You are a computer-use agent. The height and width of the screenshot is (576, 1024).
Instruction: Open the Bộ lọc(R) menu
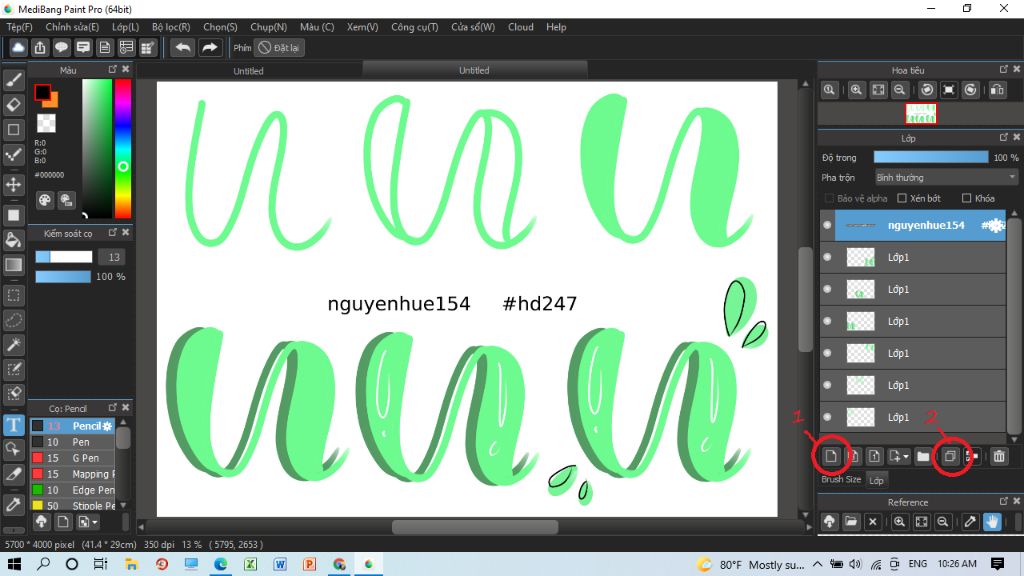(x=171, y=27)
